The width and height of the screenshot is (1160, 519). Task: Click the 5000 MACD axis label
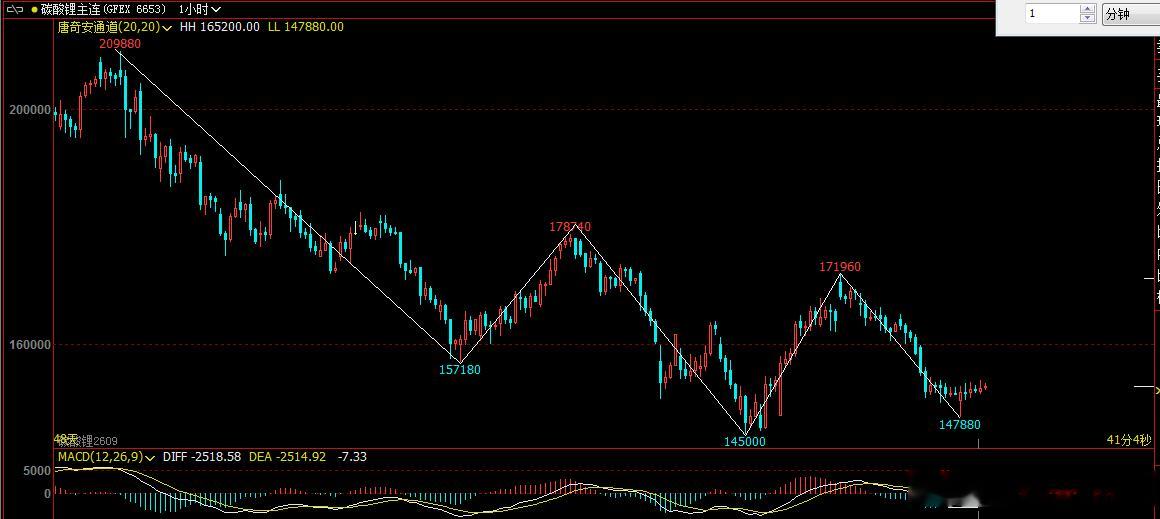pos(37,471)
